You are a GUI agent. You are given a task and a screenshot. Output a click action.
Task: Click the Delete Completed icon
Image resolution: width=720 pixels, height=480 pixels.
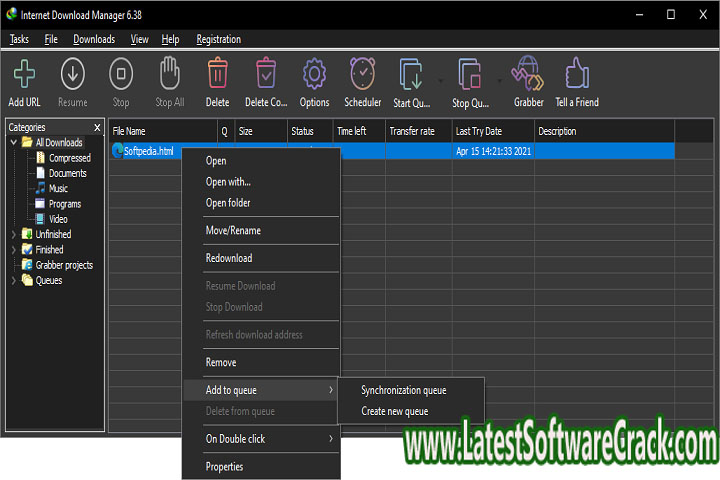[x=266, y=73]
